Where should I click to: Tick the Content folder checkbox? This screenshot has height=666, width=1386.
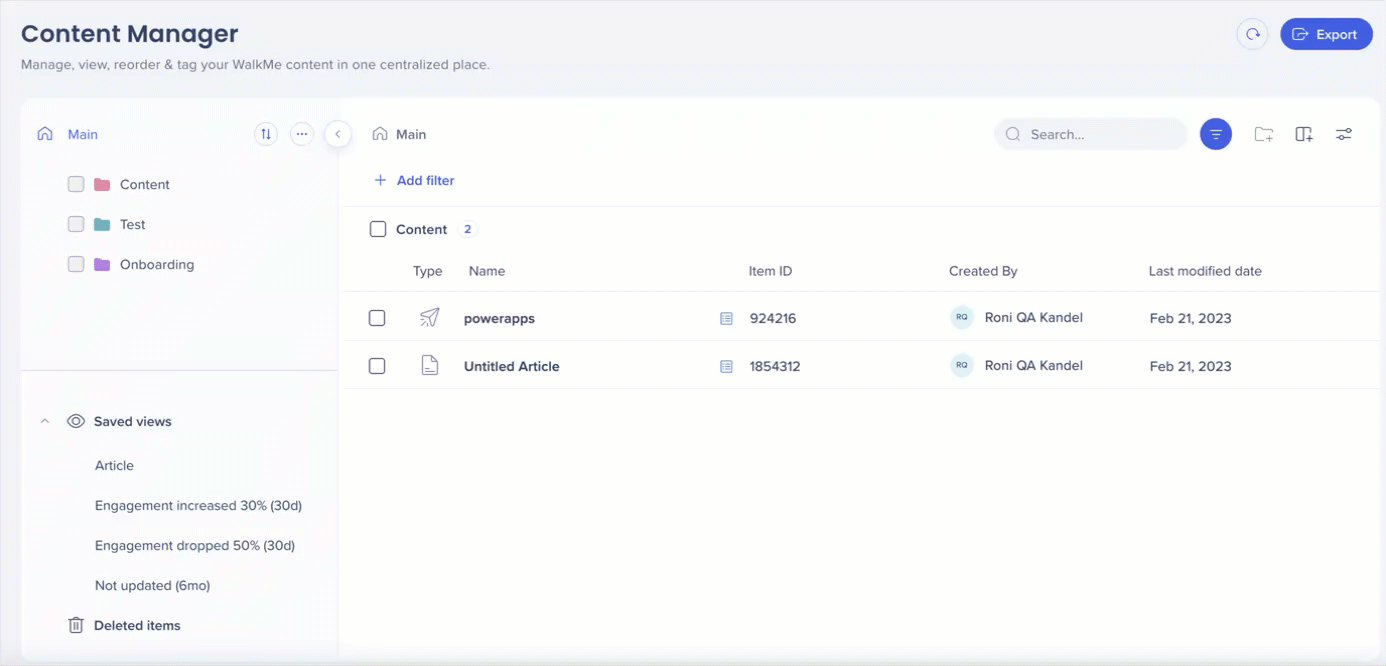[x=76, y=184]
